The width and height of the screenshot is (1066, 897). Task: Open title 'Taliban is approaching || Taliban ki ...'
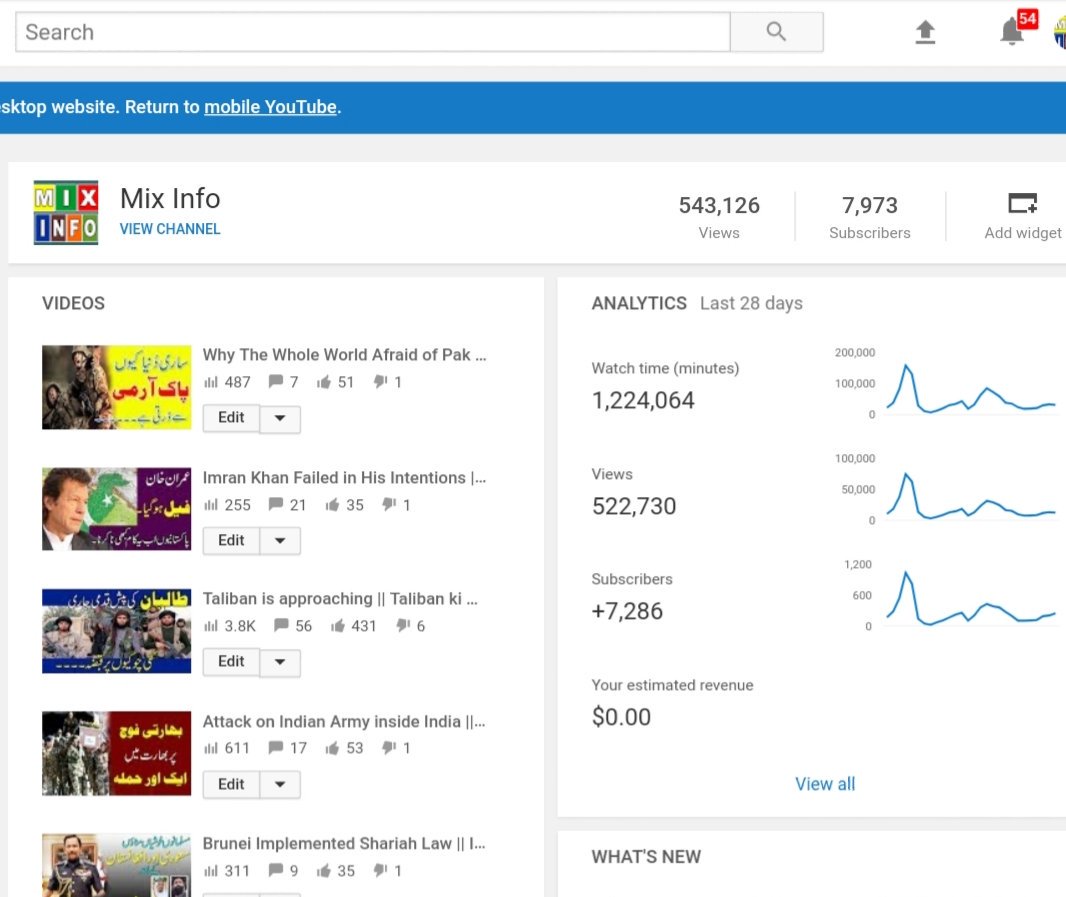pos(340,598)
